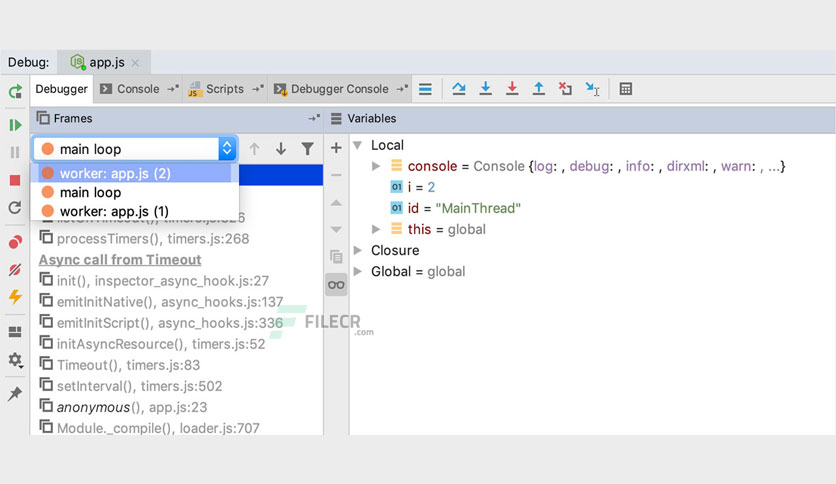Image resolution: width=836 pixels, height=484 pixels.
Task: Click the lightning bolt icon
Action: (15, 297)
